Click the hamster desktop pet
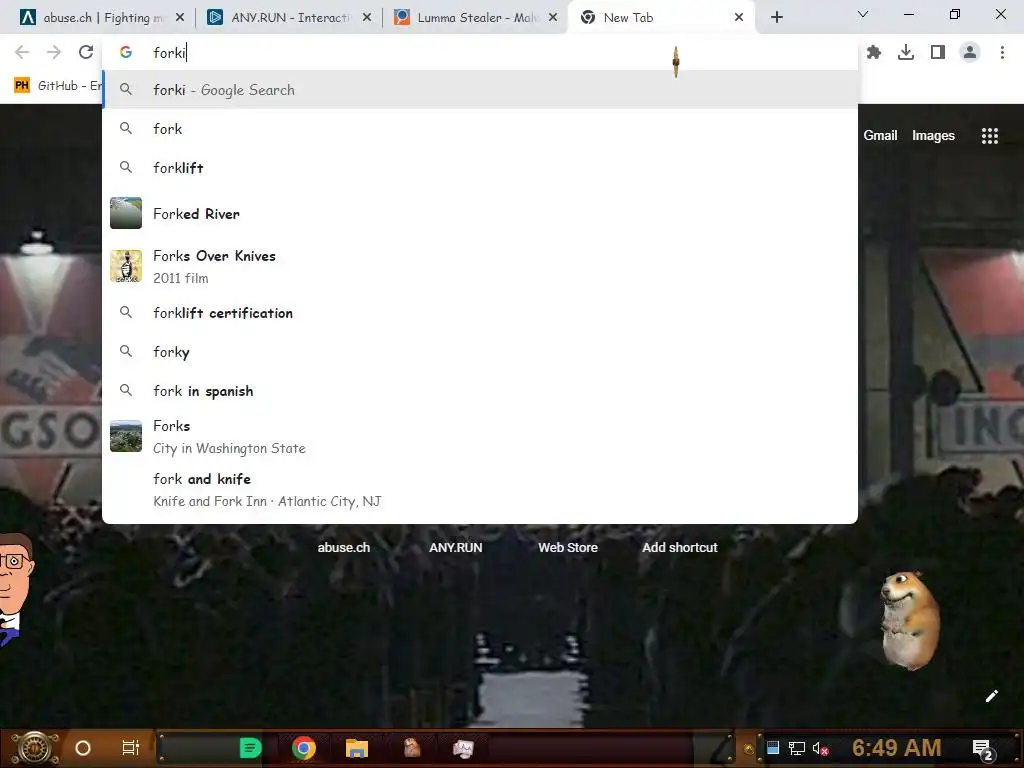 tap(909, 620)
